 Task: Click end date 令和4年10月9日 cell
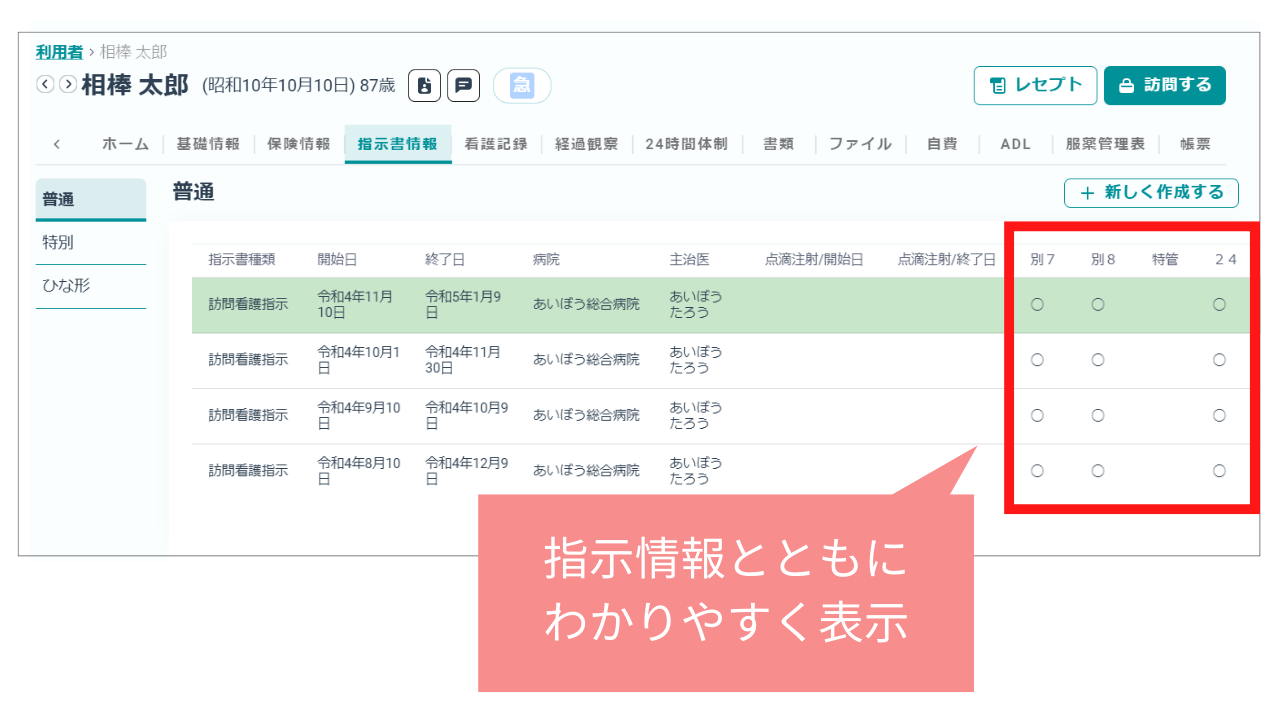pos(467,416)
